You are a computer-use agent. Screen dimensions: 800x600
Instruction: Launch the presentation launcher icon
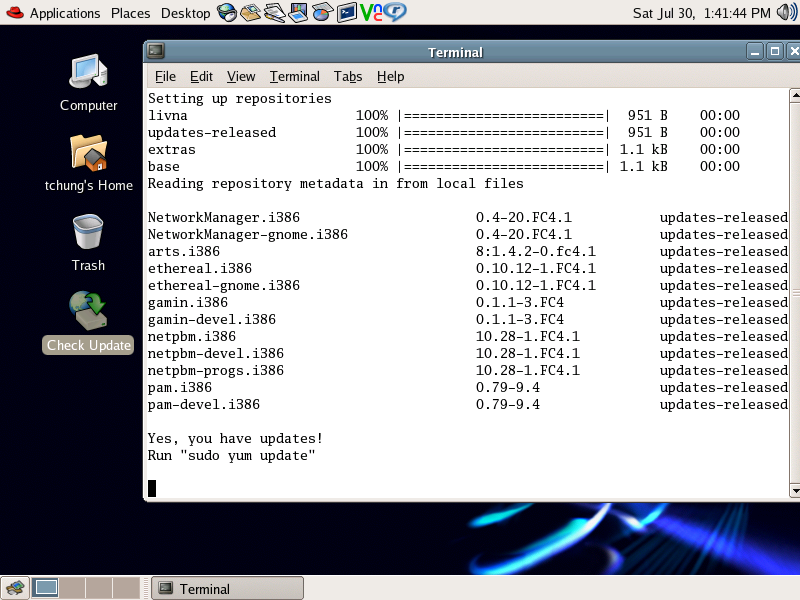point(298,12)
